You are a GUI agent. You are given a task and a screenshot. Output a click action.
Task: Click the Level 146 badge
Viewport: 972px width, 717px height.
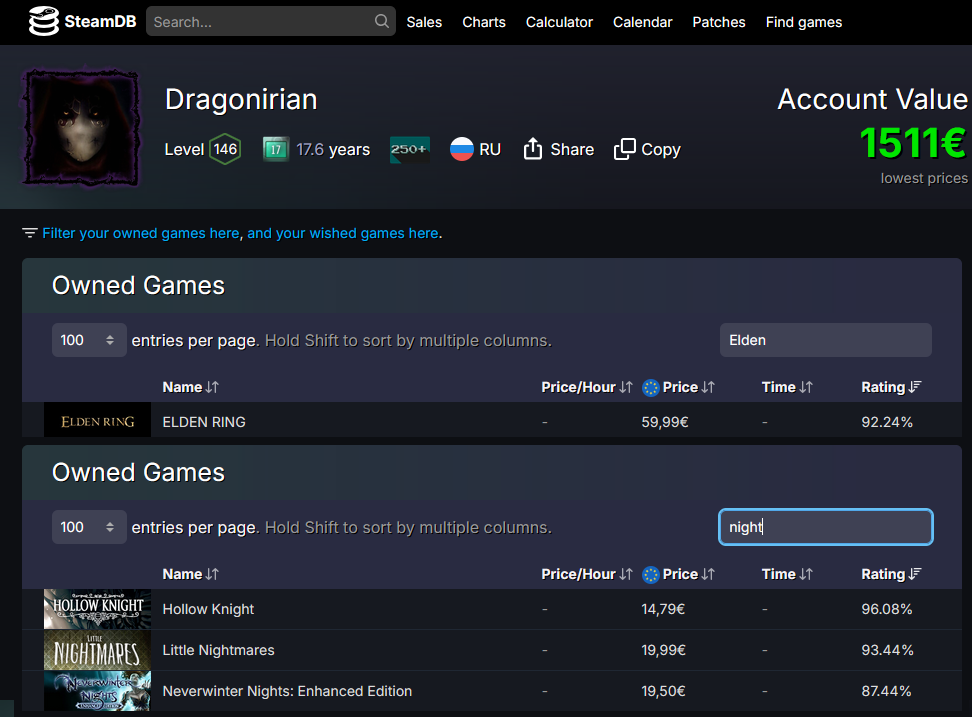click(225, 149)
